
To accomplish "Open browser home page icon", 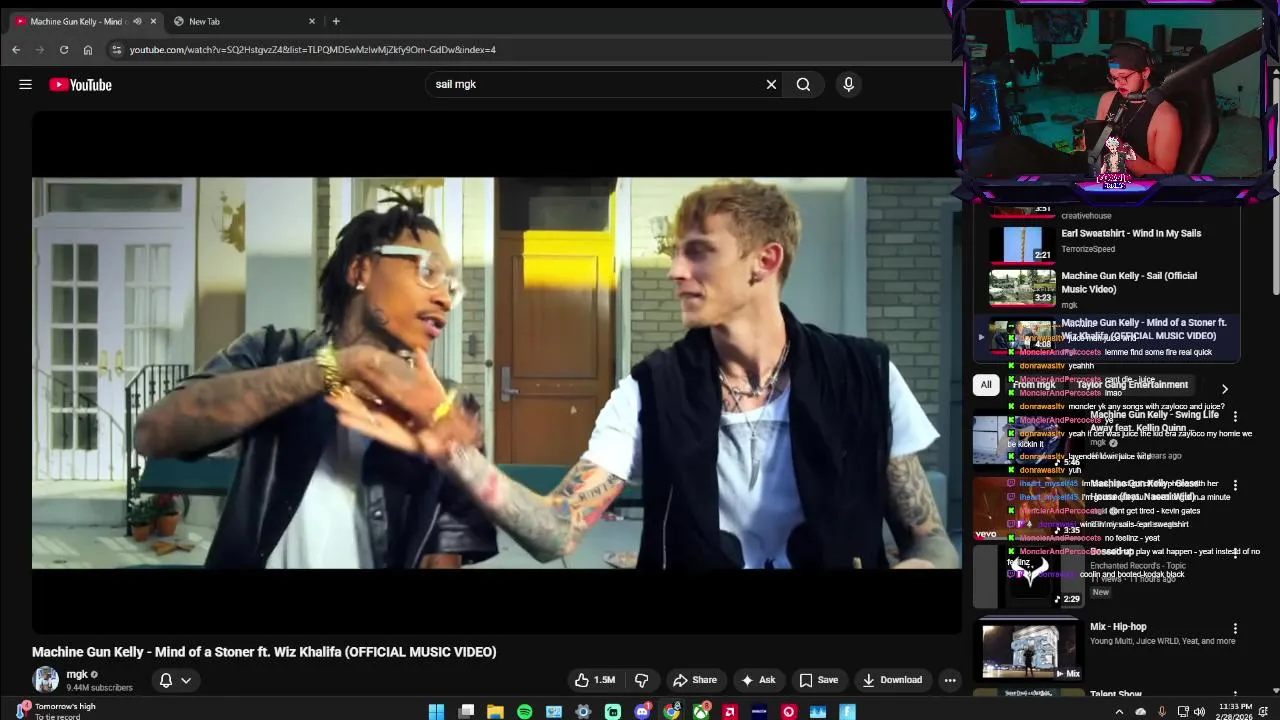I will pos(88,49).
